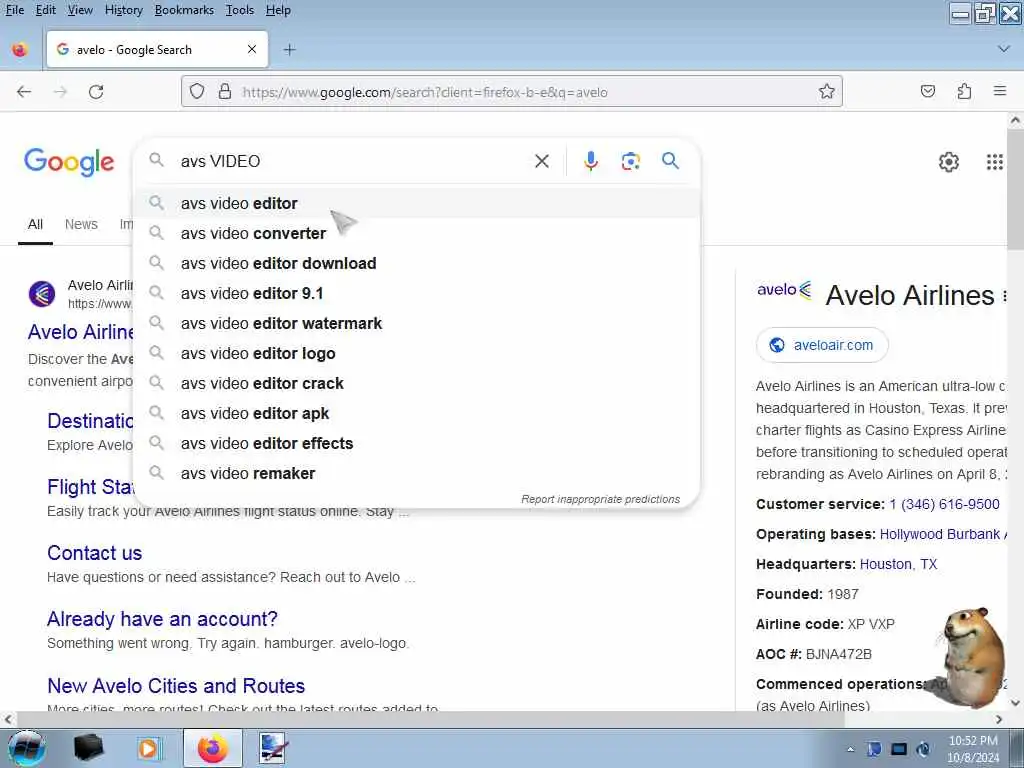The image size is (1024, 768).
Task: Call customer service number 1 (346) 616-9500
Action: 944,504
